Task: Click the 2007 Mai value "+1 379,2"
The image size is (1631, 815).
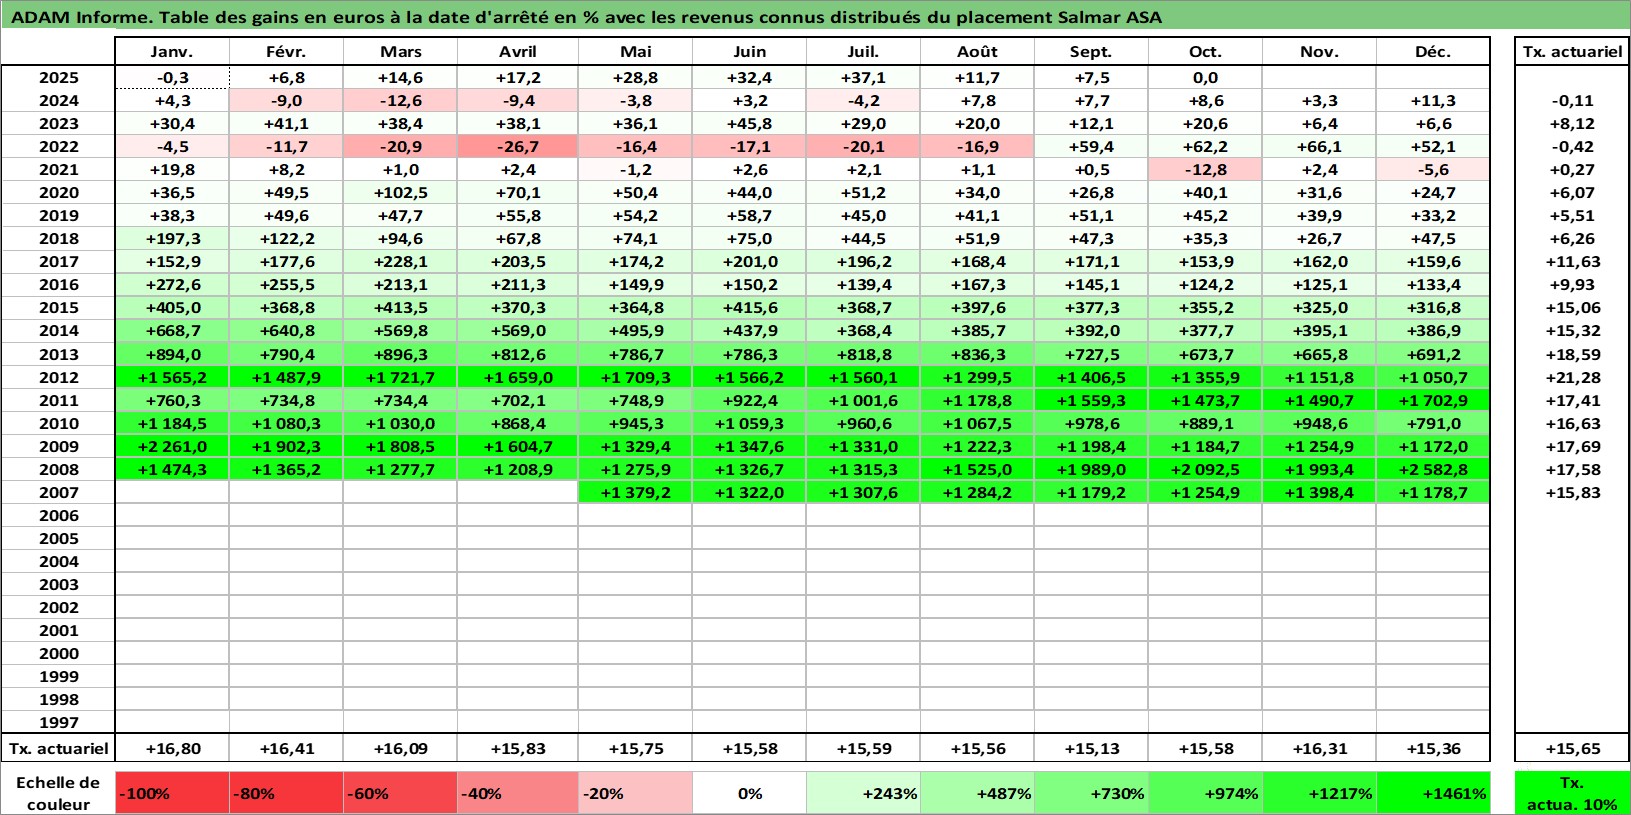Action: click(x=635, y=493)
